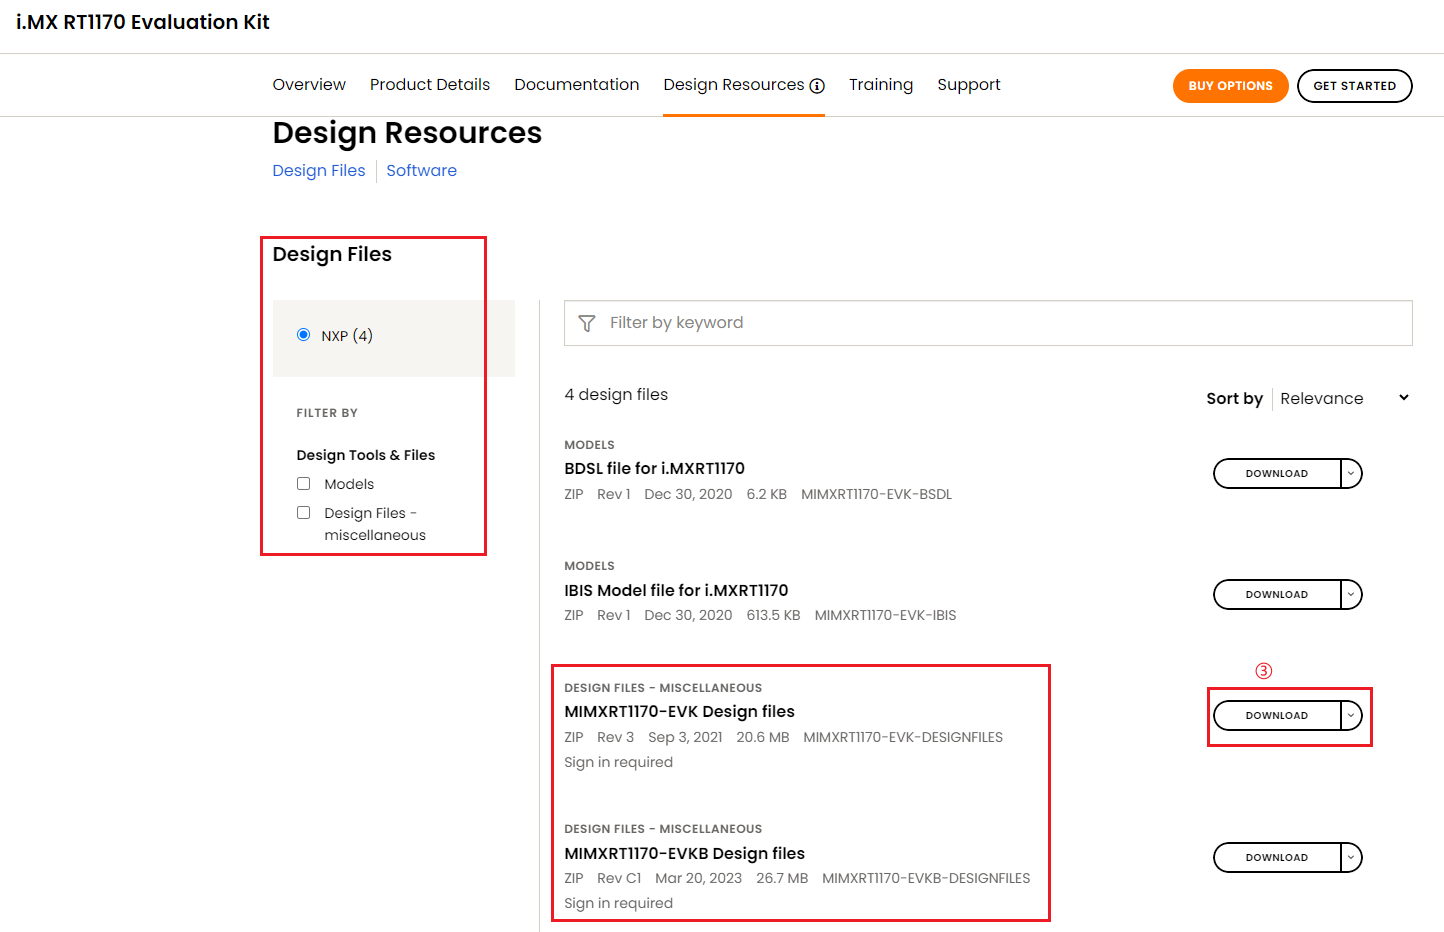
Task: Select the NXP (4) radio button
Action: 303,335
